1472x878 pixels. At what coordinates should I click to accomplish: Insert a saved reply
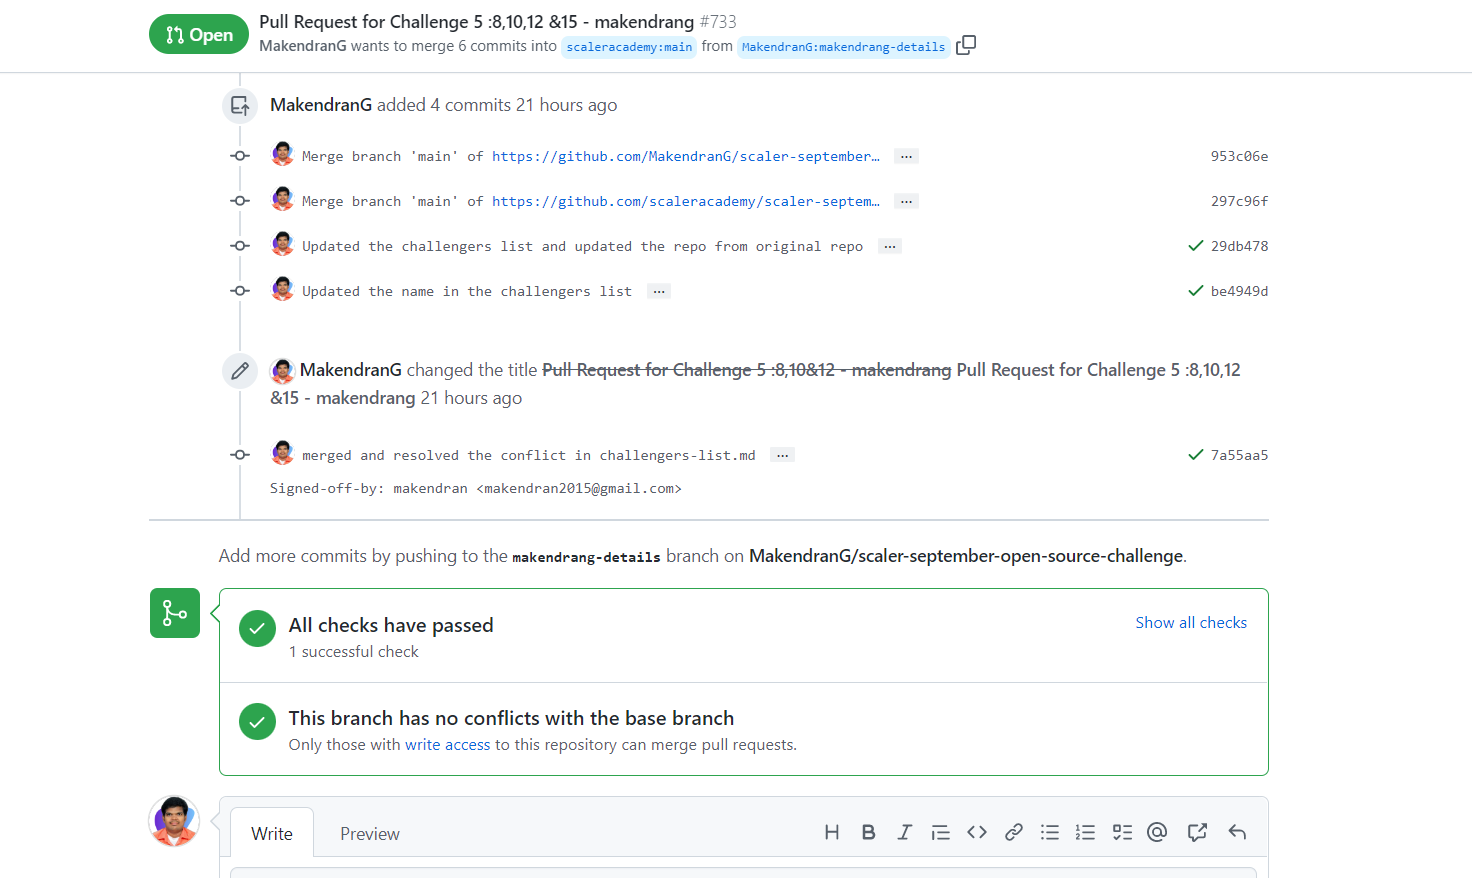point(1237,832)
